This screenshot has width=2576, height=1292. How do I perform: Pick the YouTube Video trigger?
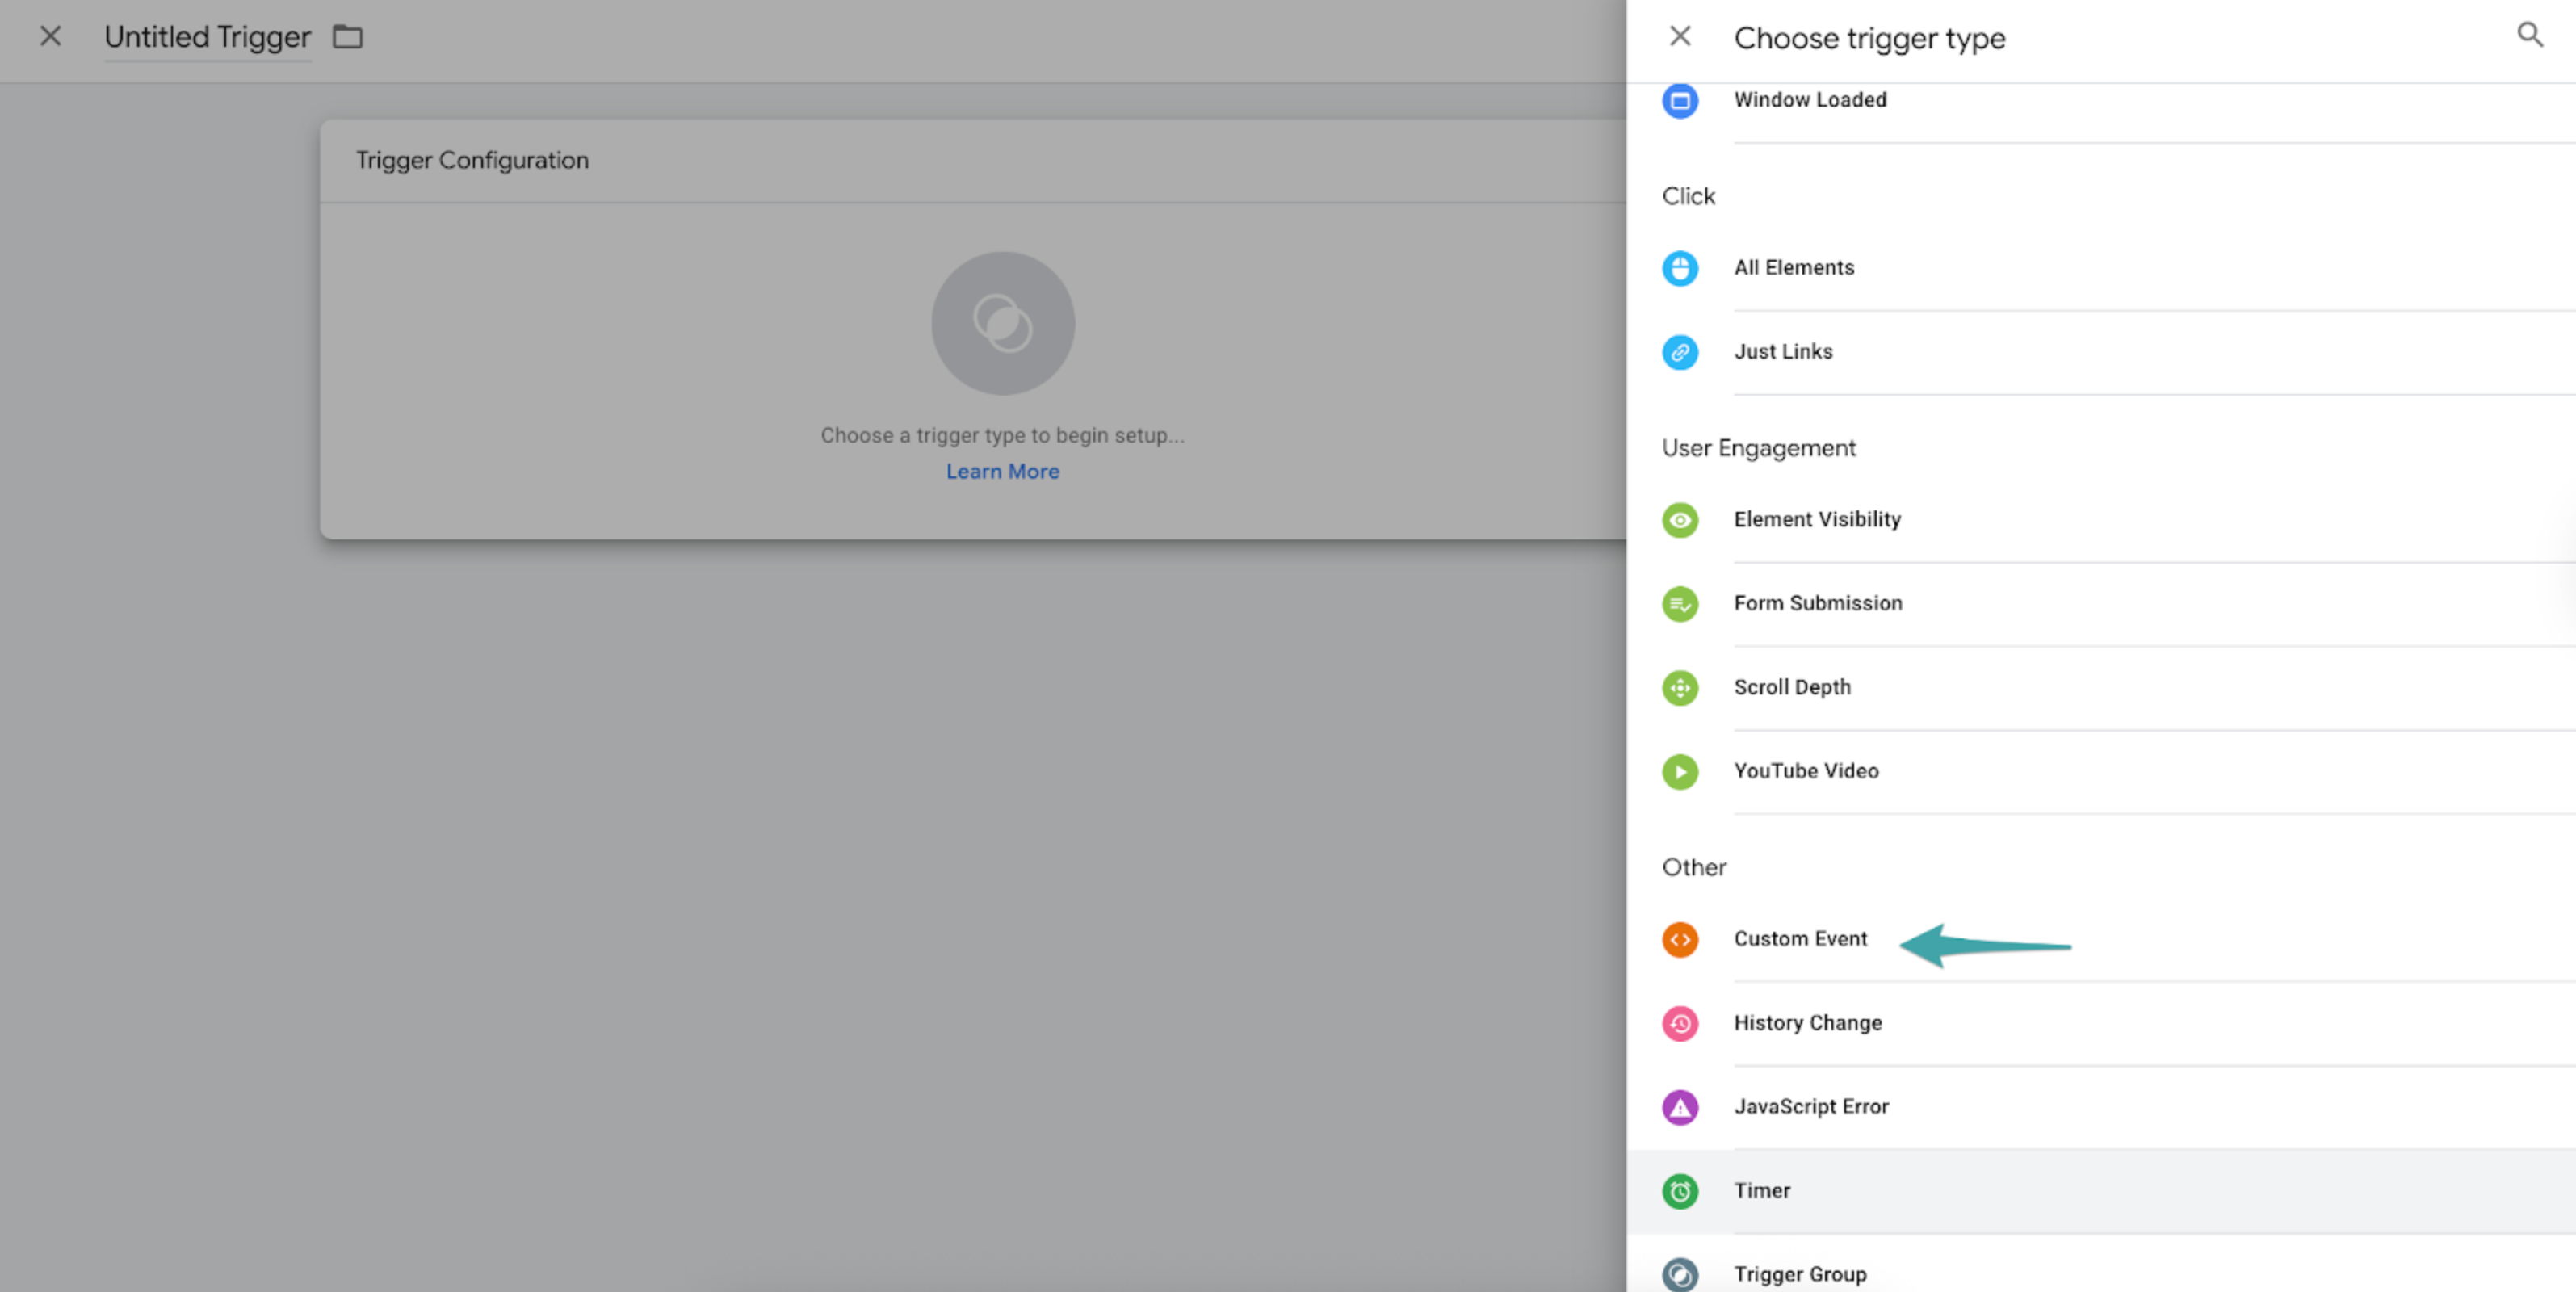pyautogui.click(x=2101, y=772)
